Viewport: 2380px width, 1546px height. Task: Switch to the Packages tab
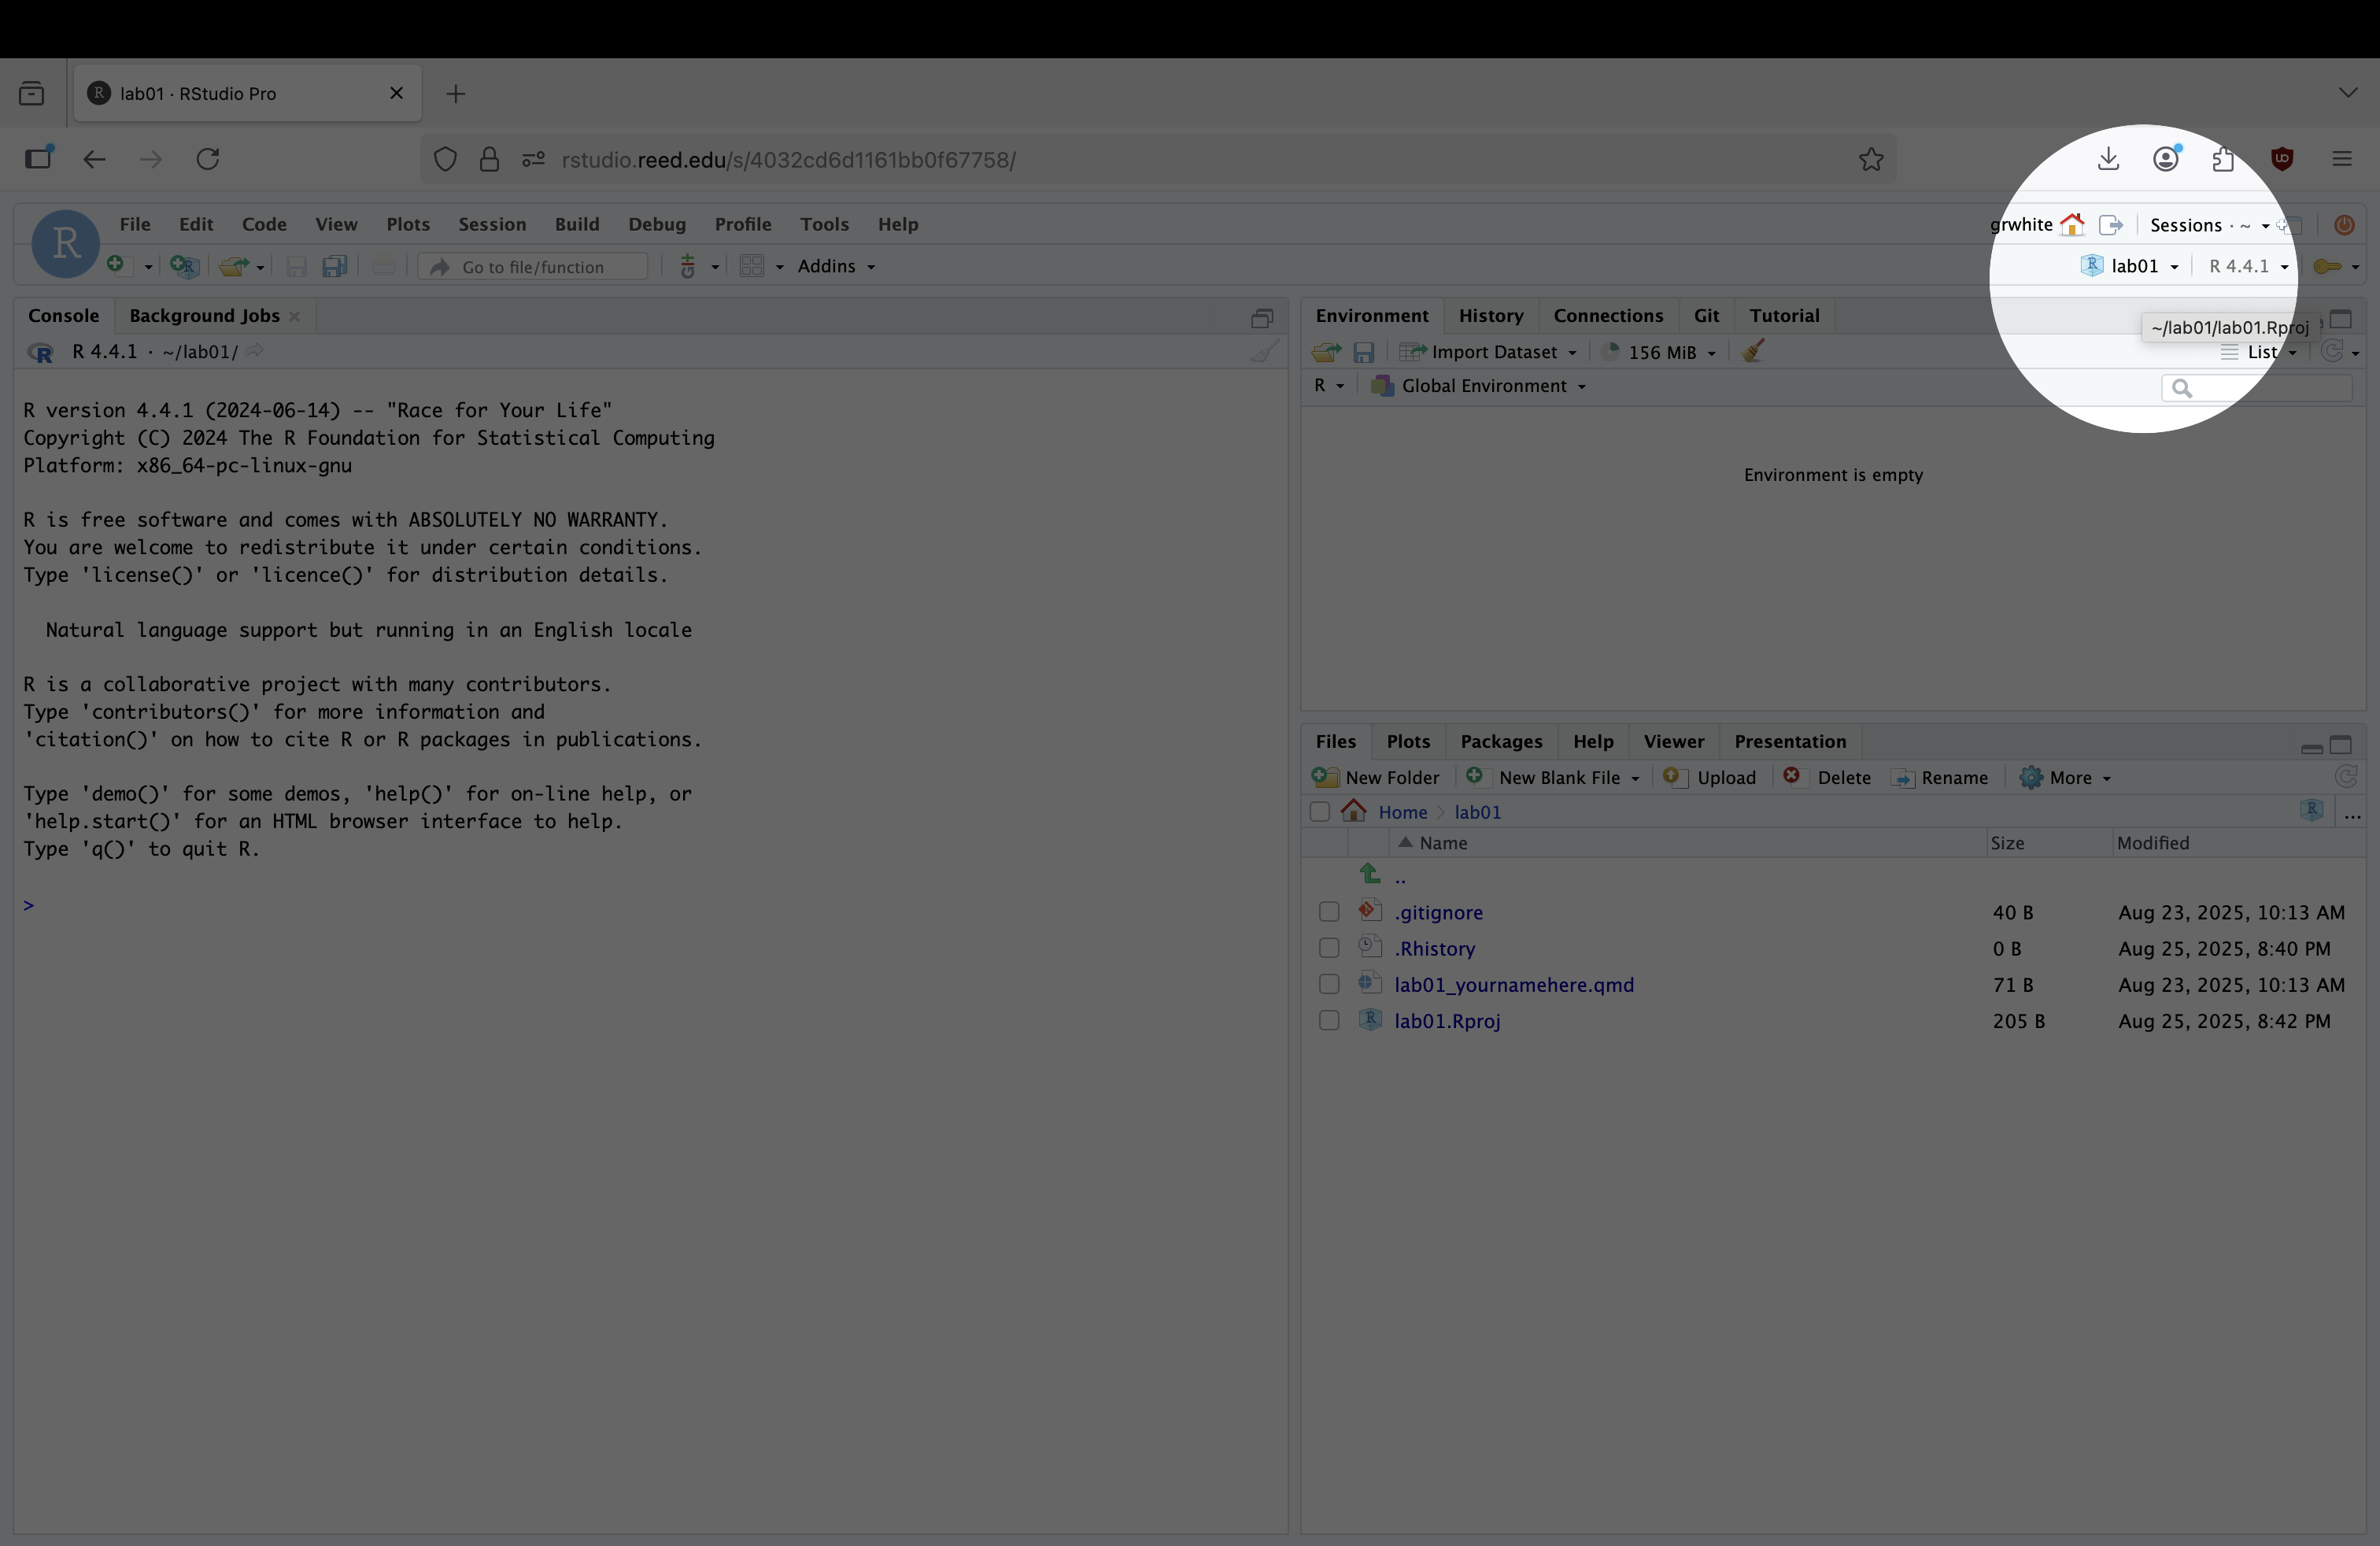[1500, 741]
